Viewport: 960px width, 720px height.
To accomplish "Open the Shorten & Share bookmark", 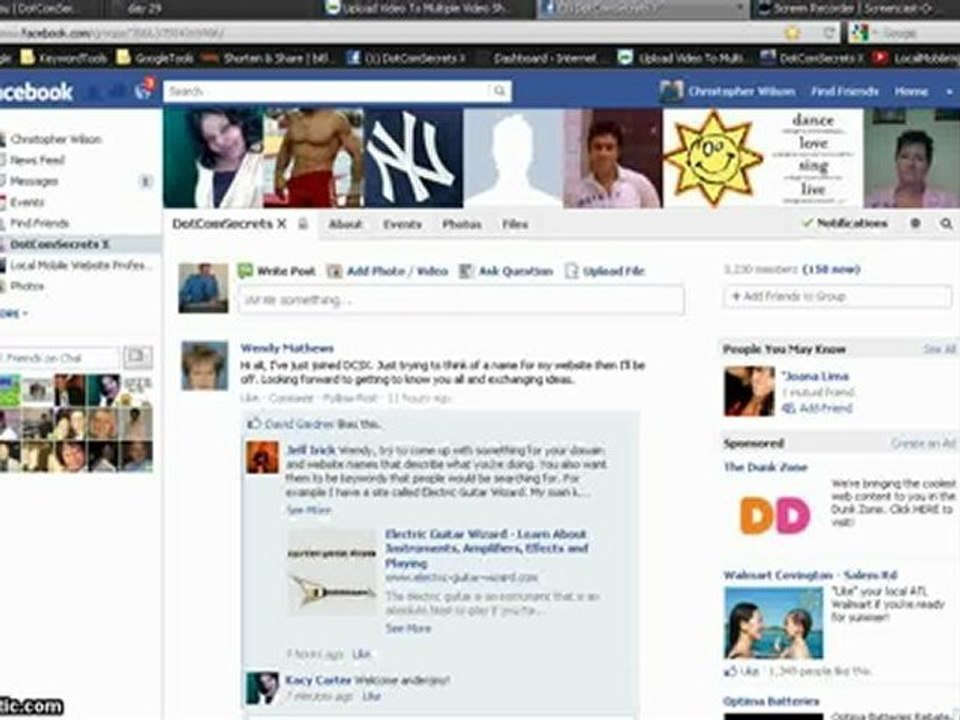I will click(x=269, y=58).
